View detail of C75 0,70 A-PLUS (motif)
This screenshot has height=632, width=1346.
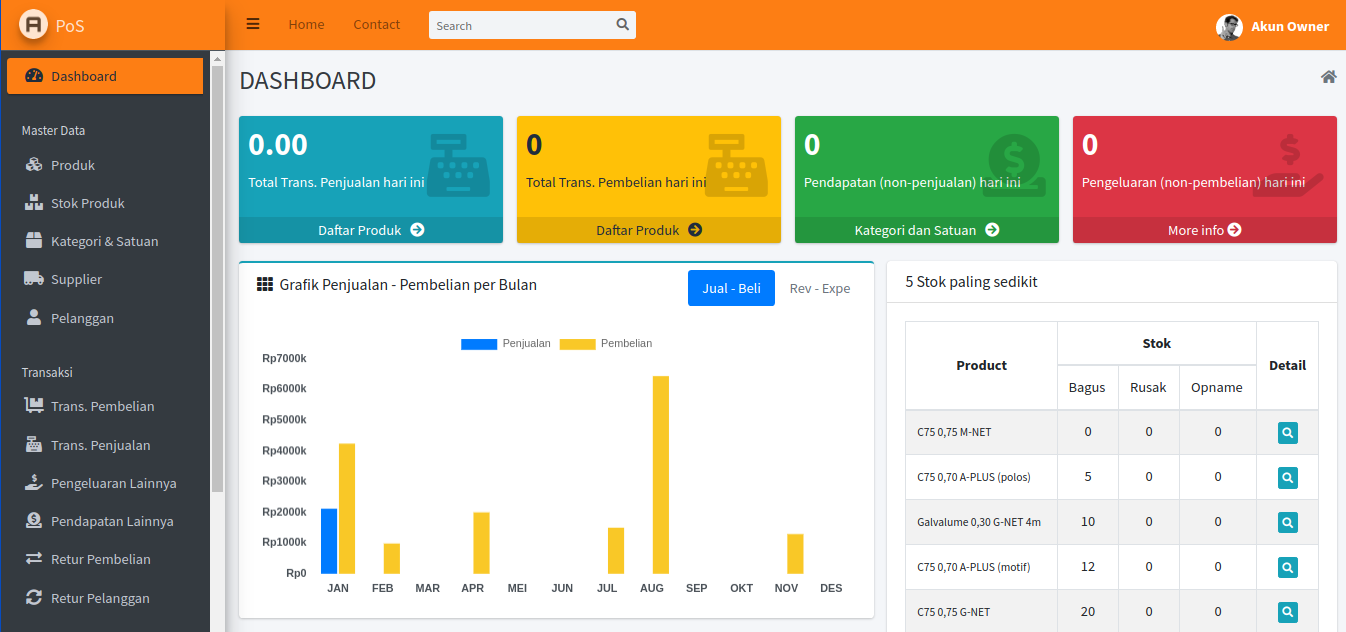point(1287,567)
